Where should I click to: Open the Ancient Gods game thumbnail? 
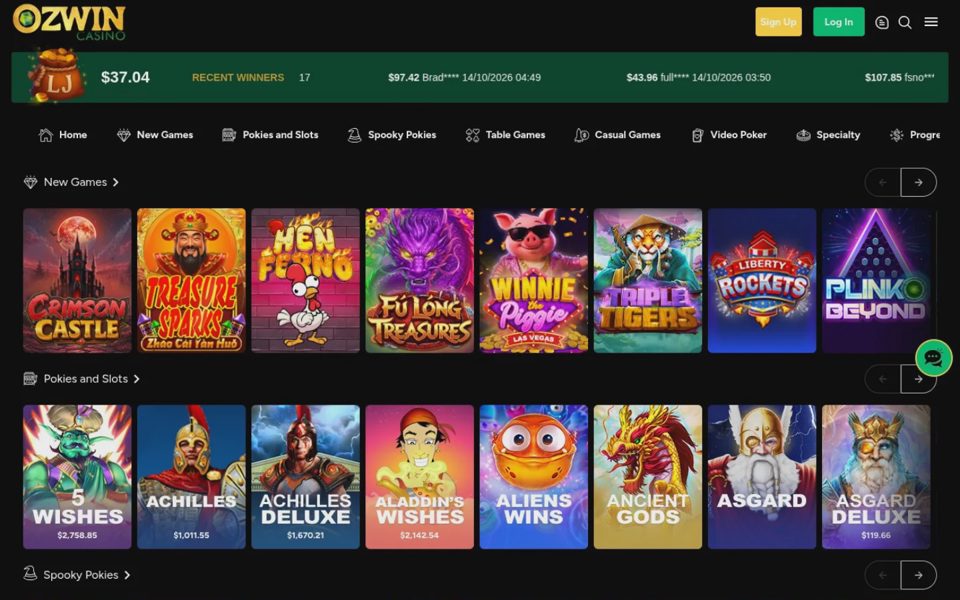pos(648,477)
